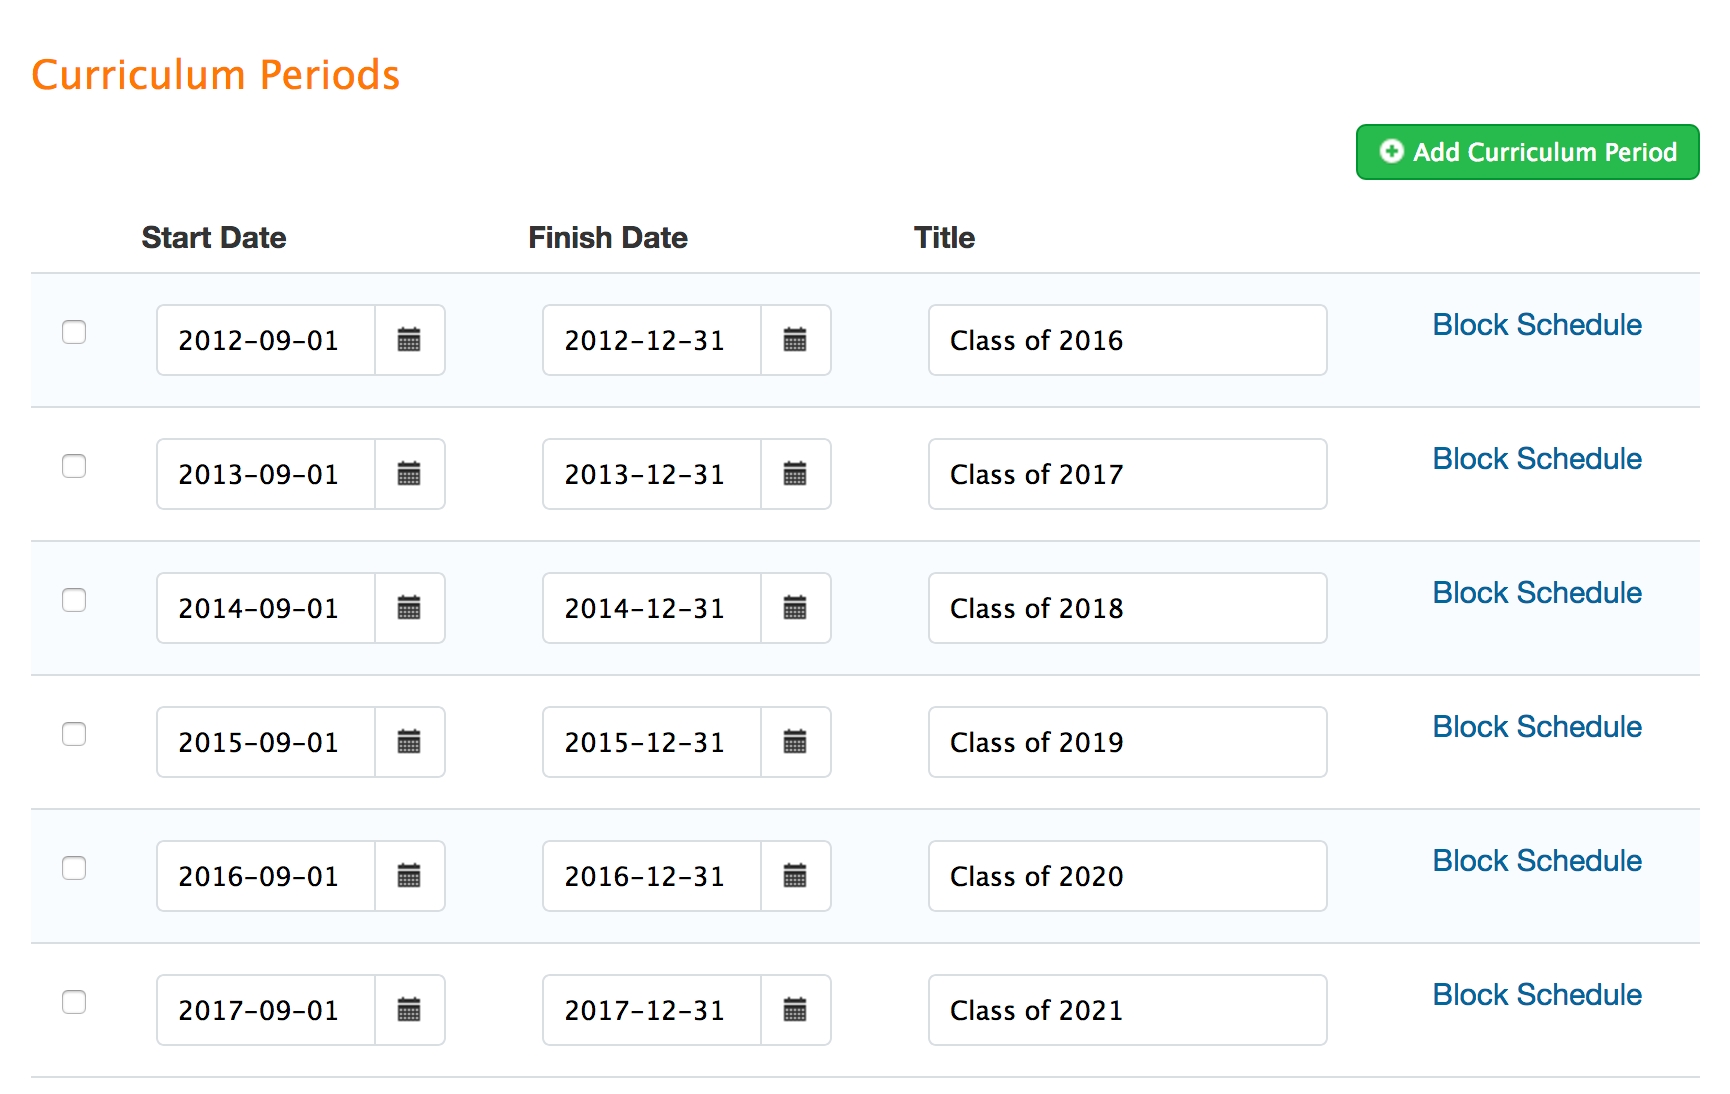Check the Class of 2021 row checkbox
The image size is (1730, 1094).
pyautogui.click(x=74, y=1002)
